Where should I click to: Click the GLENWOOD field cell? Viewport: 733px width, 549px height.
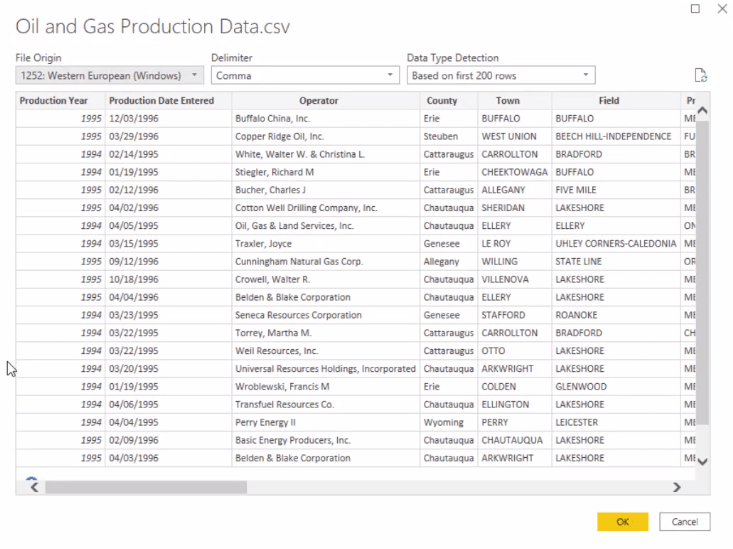point(616,387)
